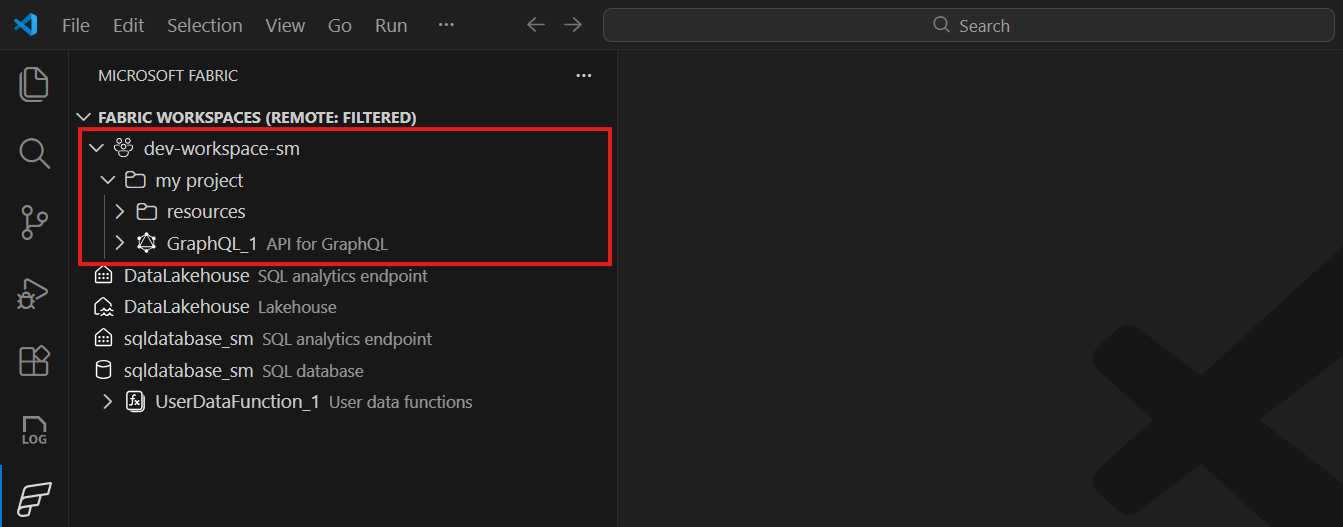
Task: Expand the UserDataFunction_1 item
Action: [x=108, y=402]
